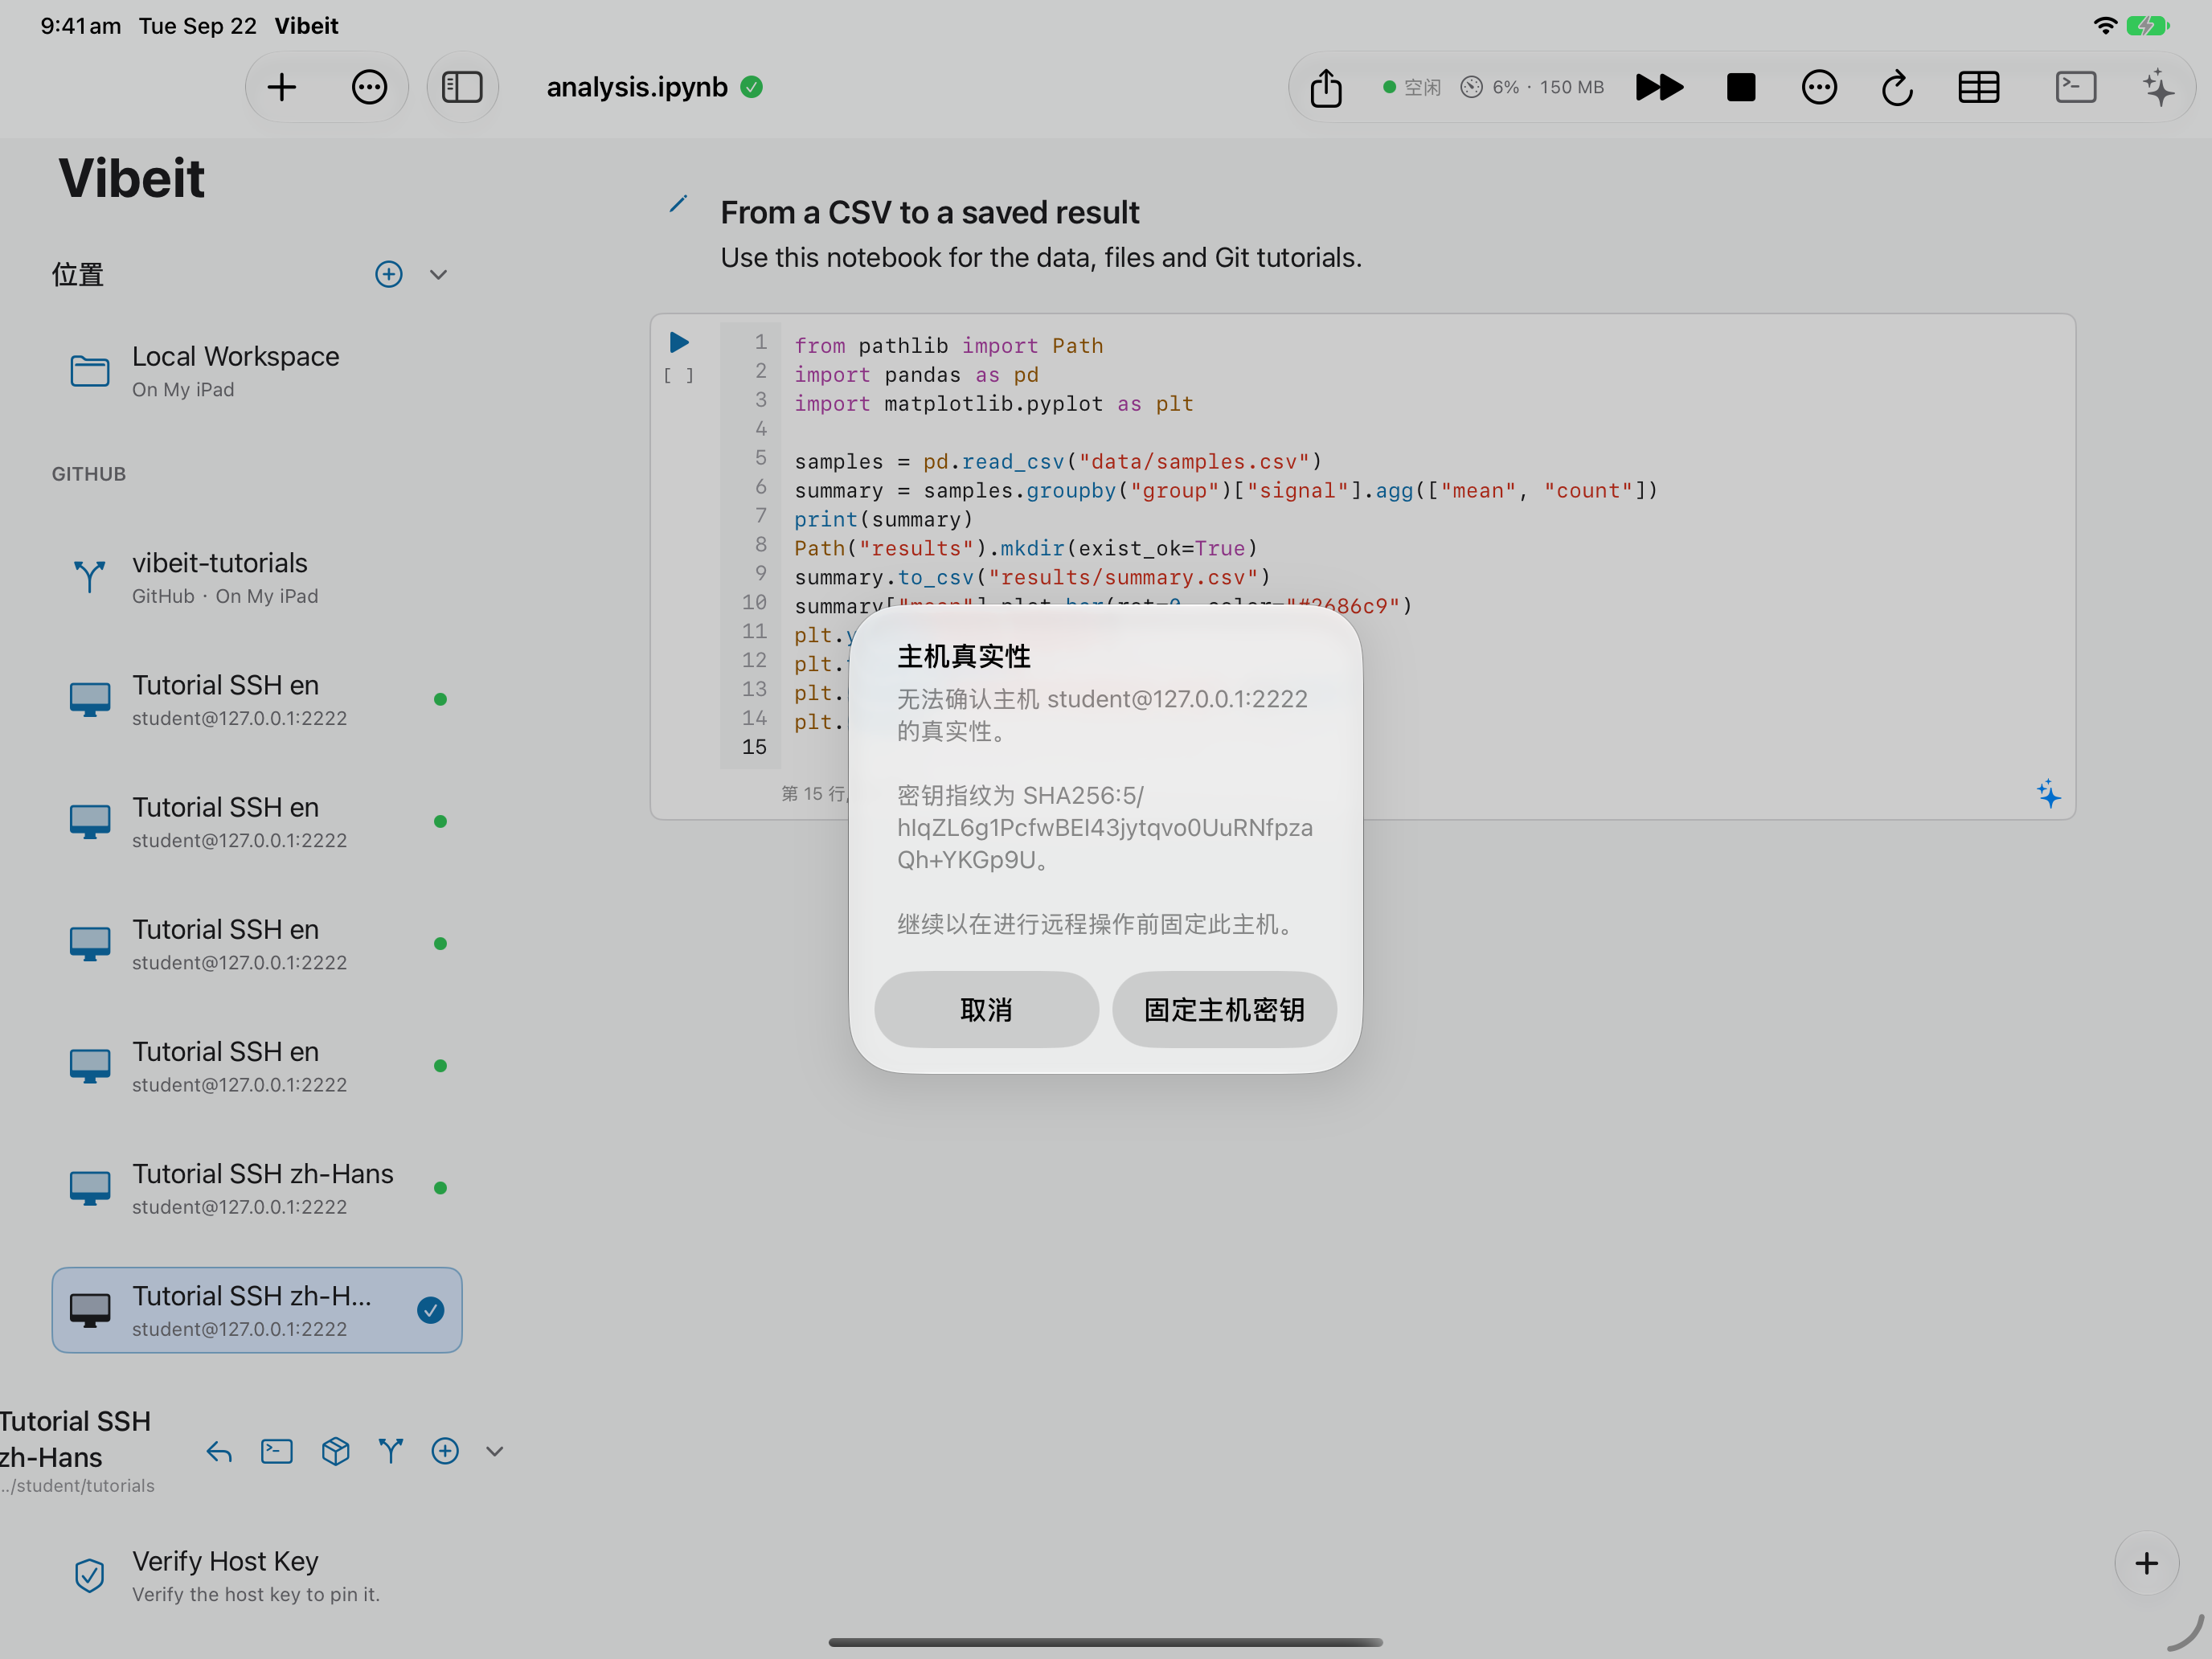This screenshot has width=2212, height=1659.
Task: Open the ellipsis menu next to the top-left plus button
Action: (x=369, y=87)
